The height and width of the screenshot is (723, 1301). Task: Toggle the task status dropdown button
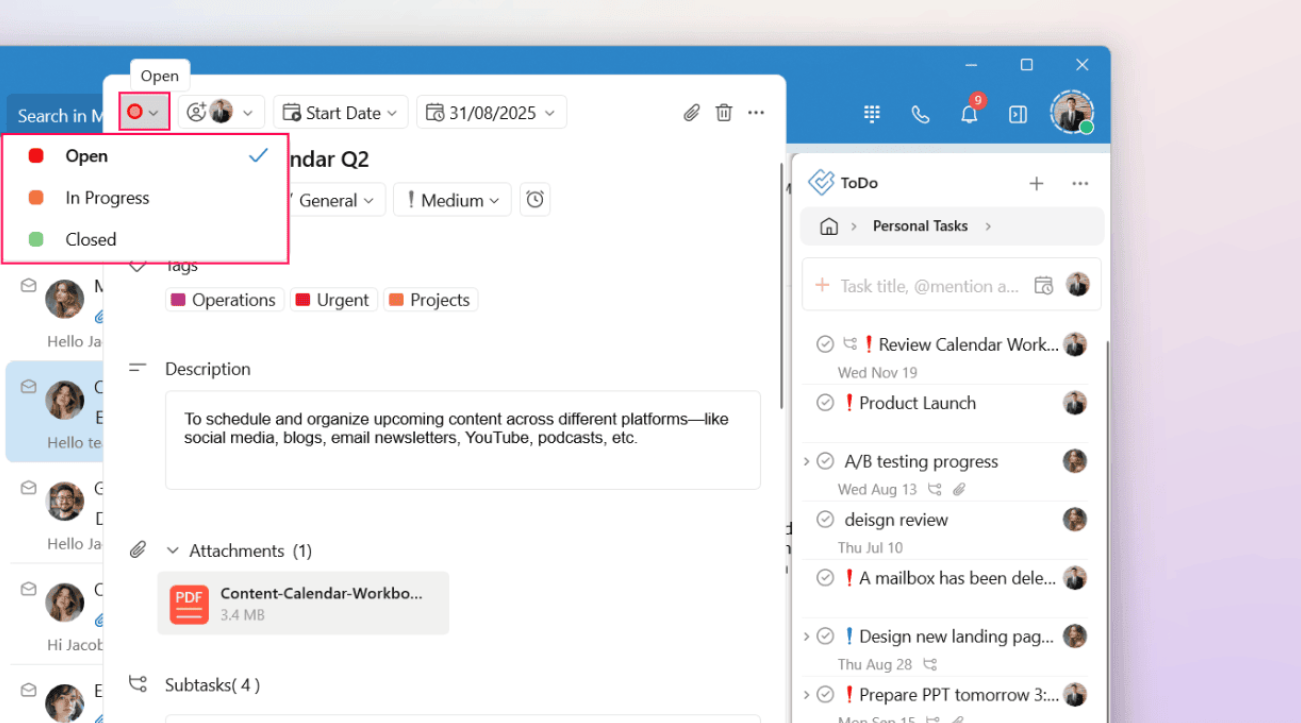(144, 112)
